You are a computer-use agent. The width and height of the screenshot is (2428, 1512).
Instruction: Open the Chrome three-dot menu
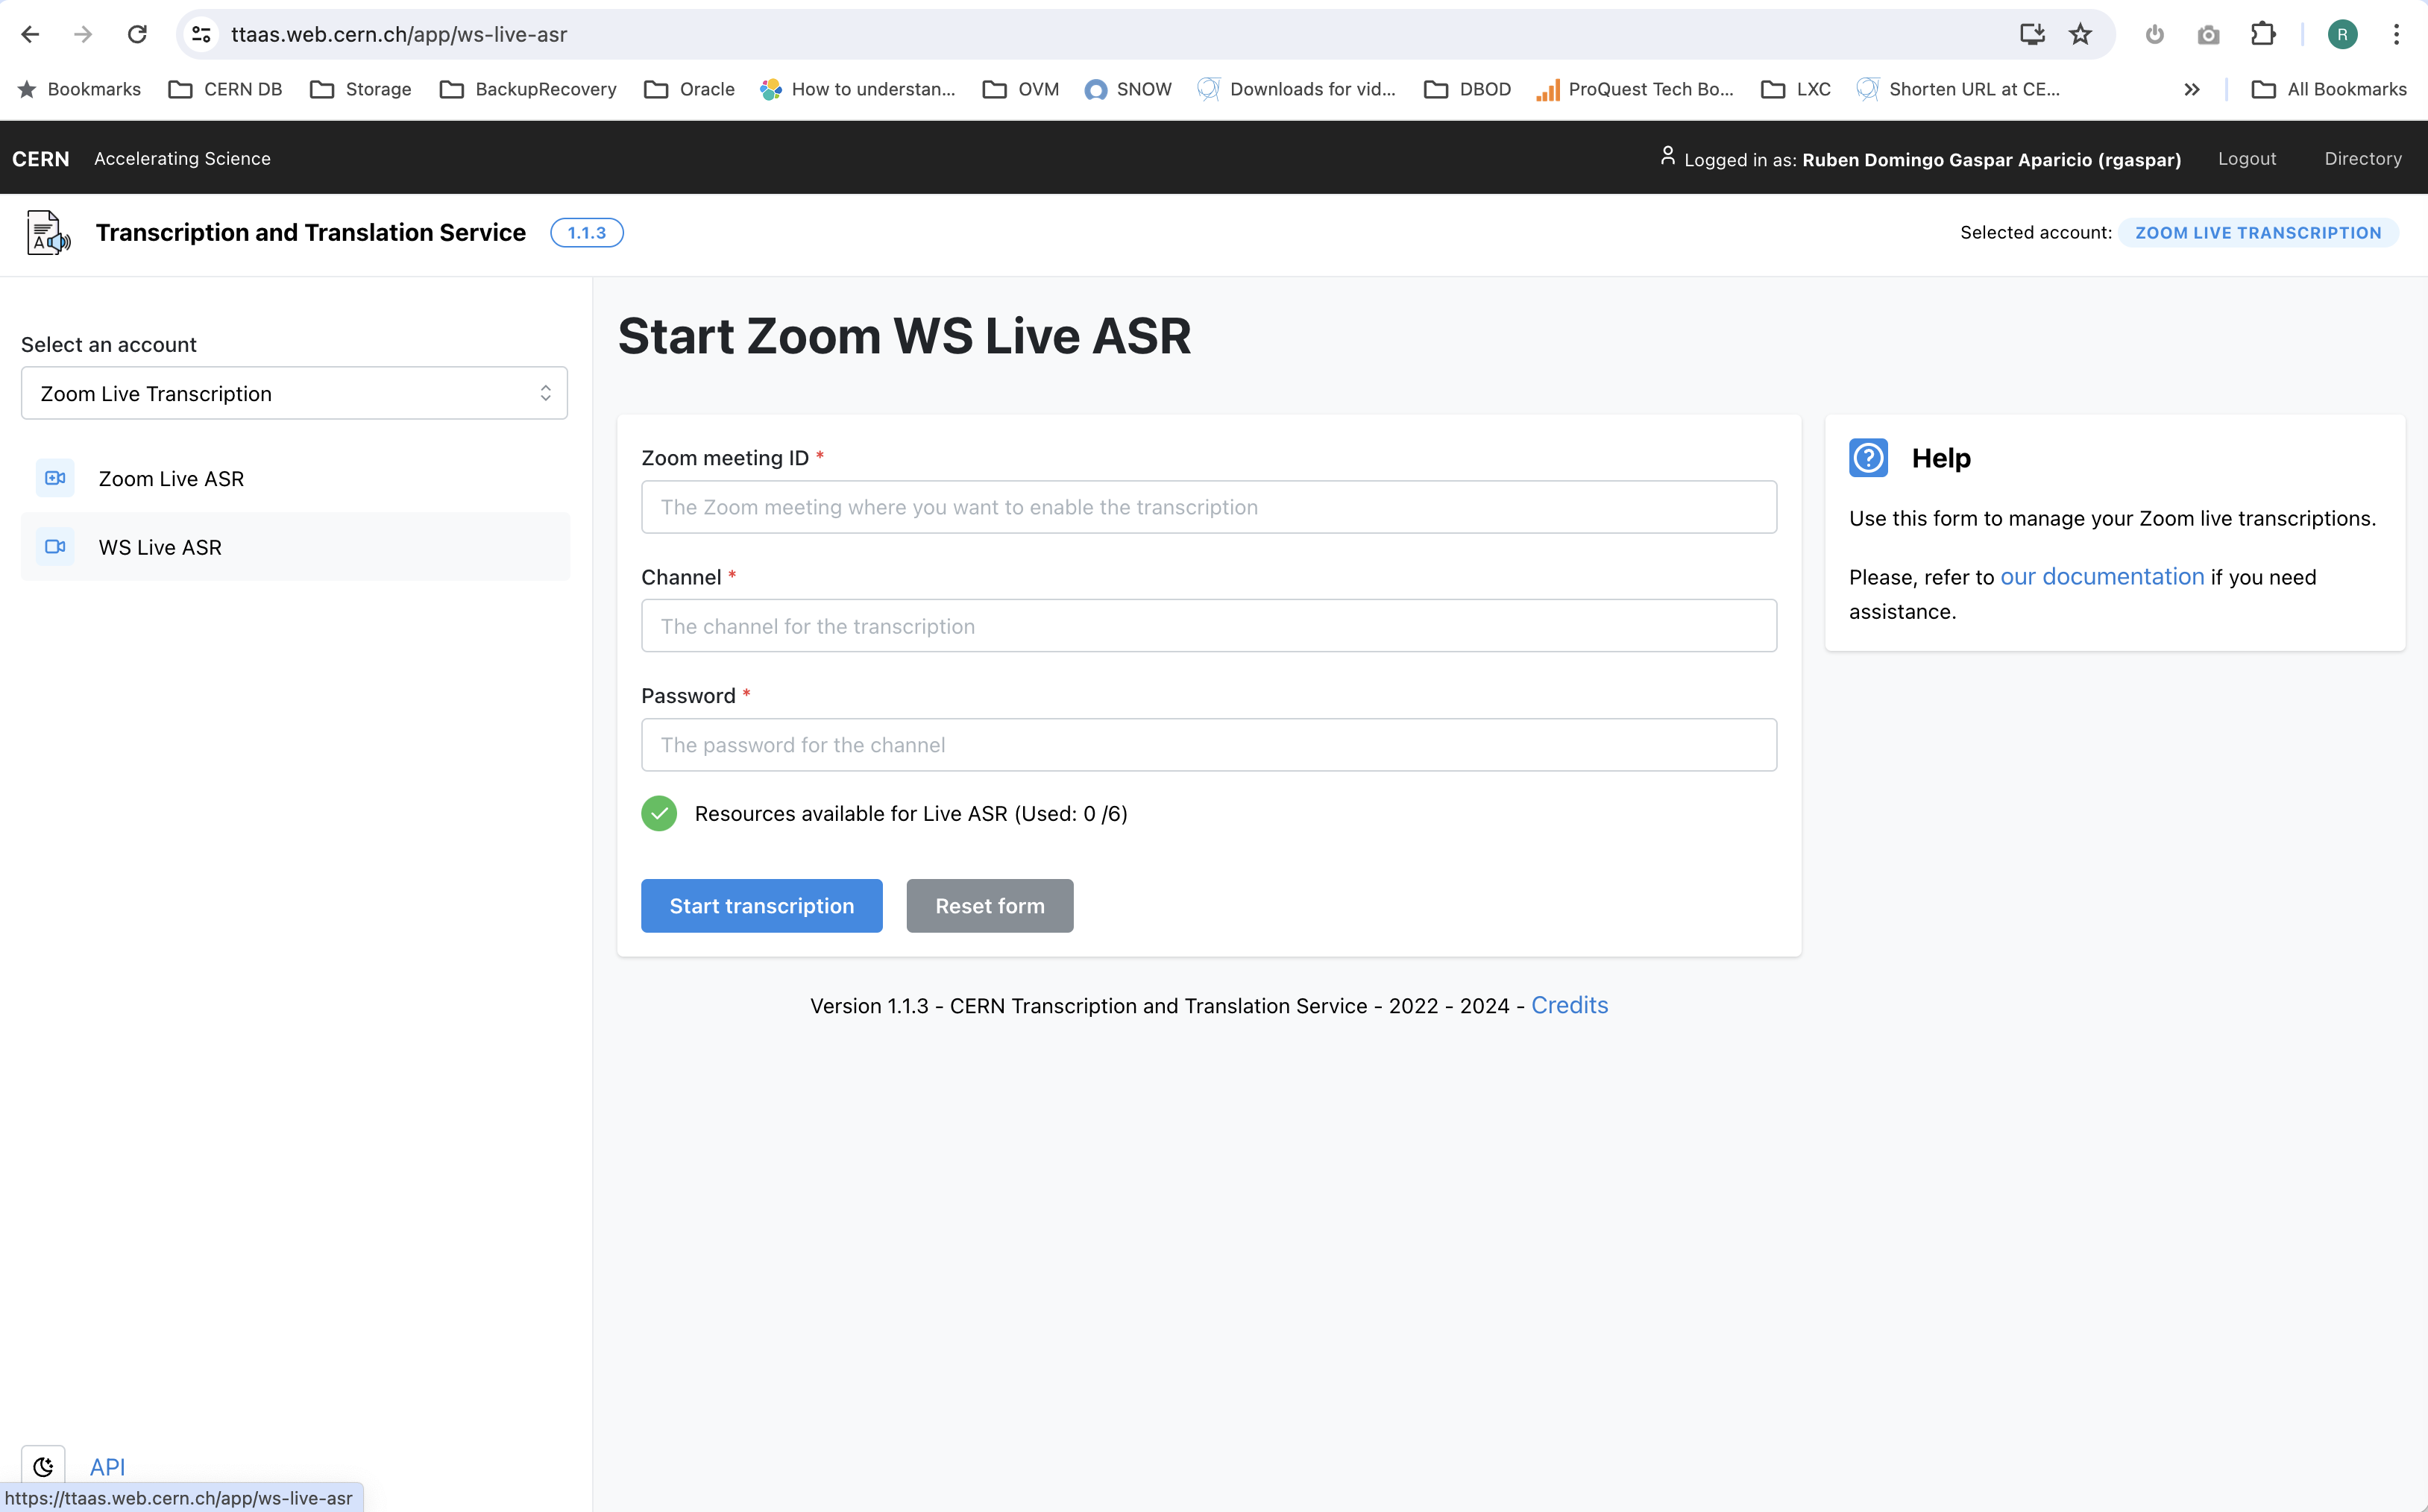(x=2396, y=34)
